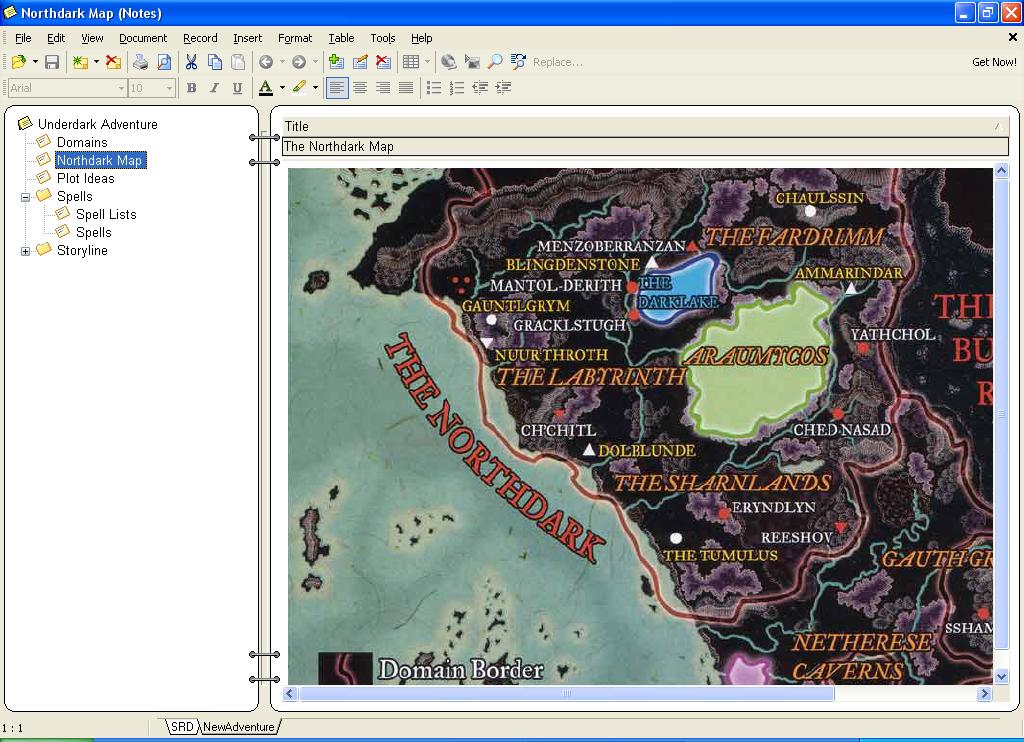Collapse the Spells folder in tree
1024x742 pixels.
[25, 197]
